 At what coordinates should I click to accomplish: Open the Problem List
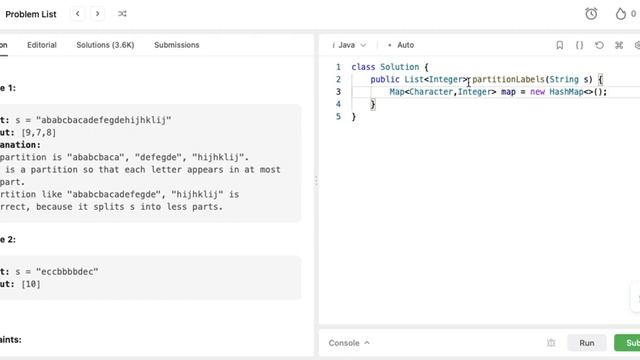pos(31,14)
